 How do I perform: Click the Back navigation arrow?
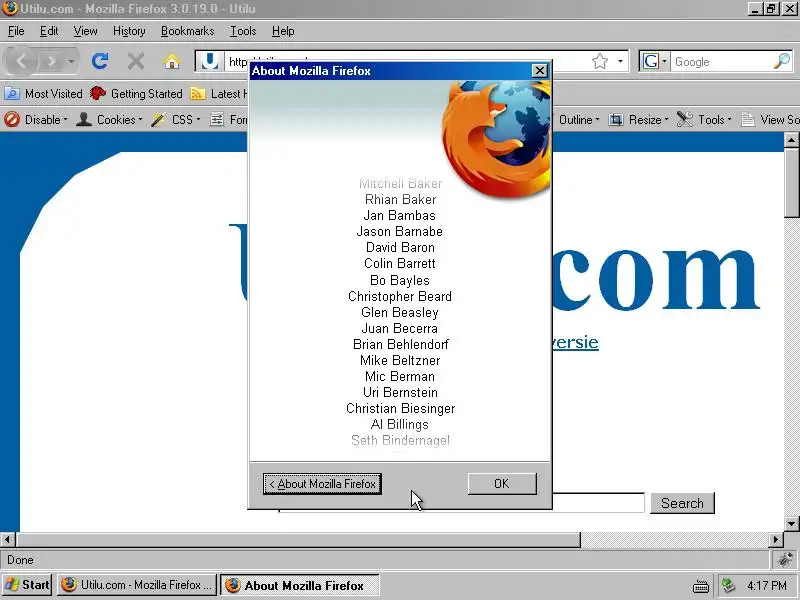21,61
